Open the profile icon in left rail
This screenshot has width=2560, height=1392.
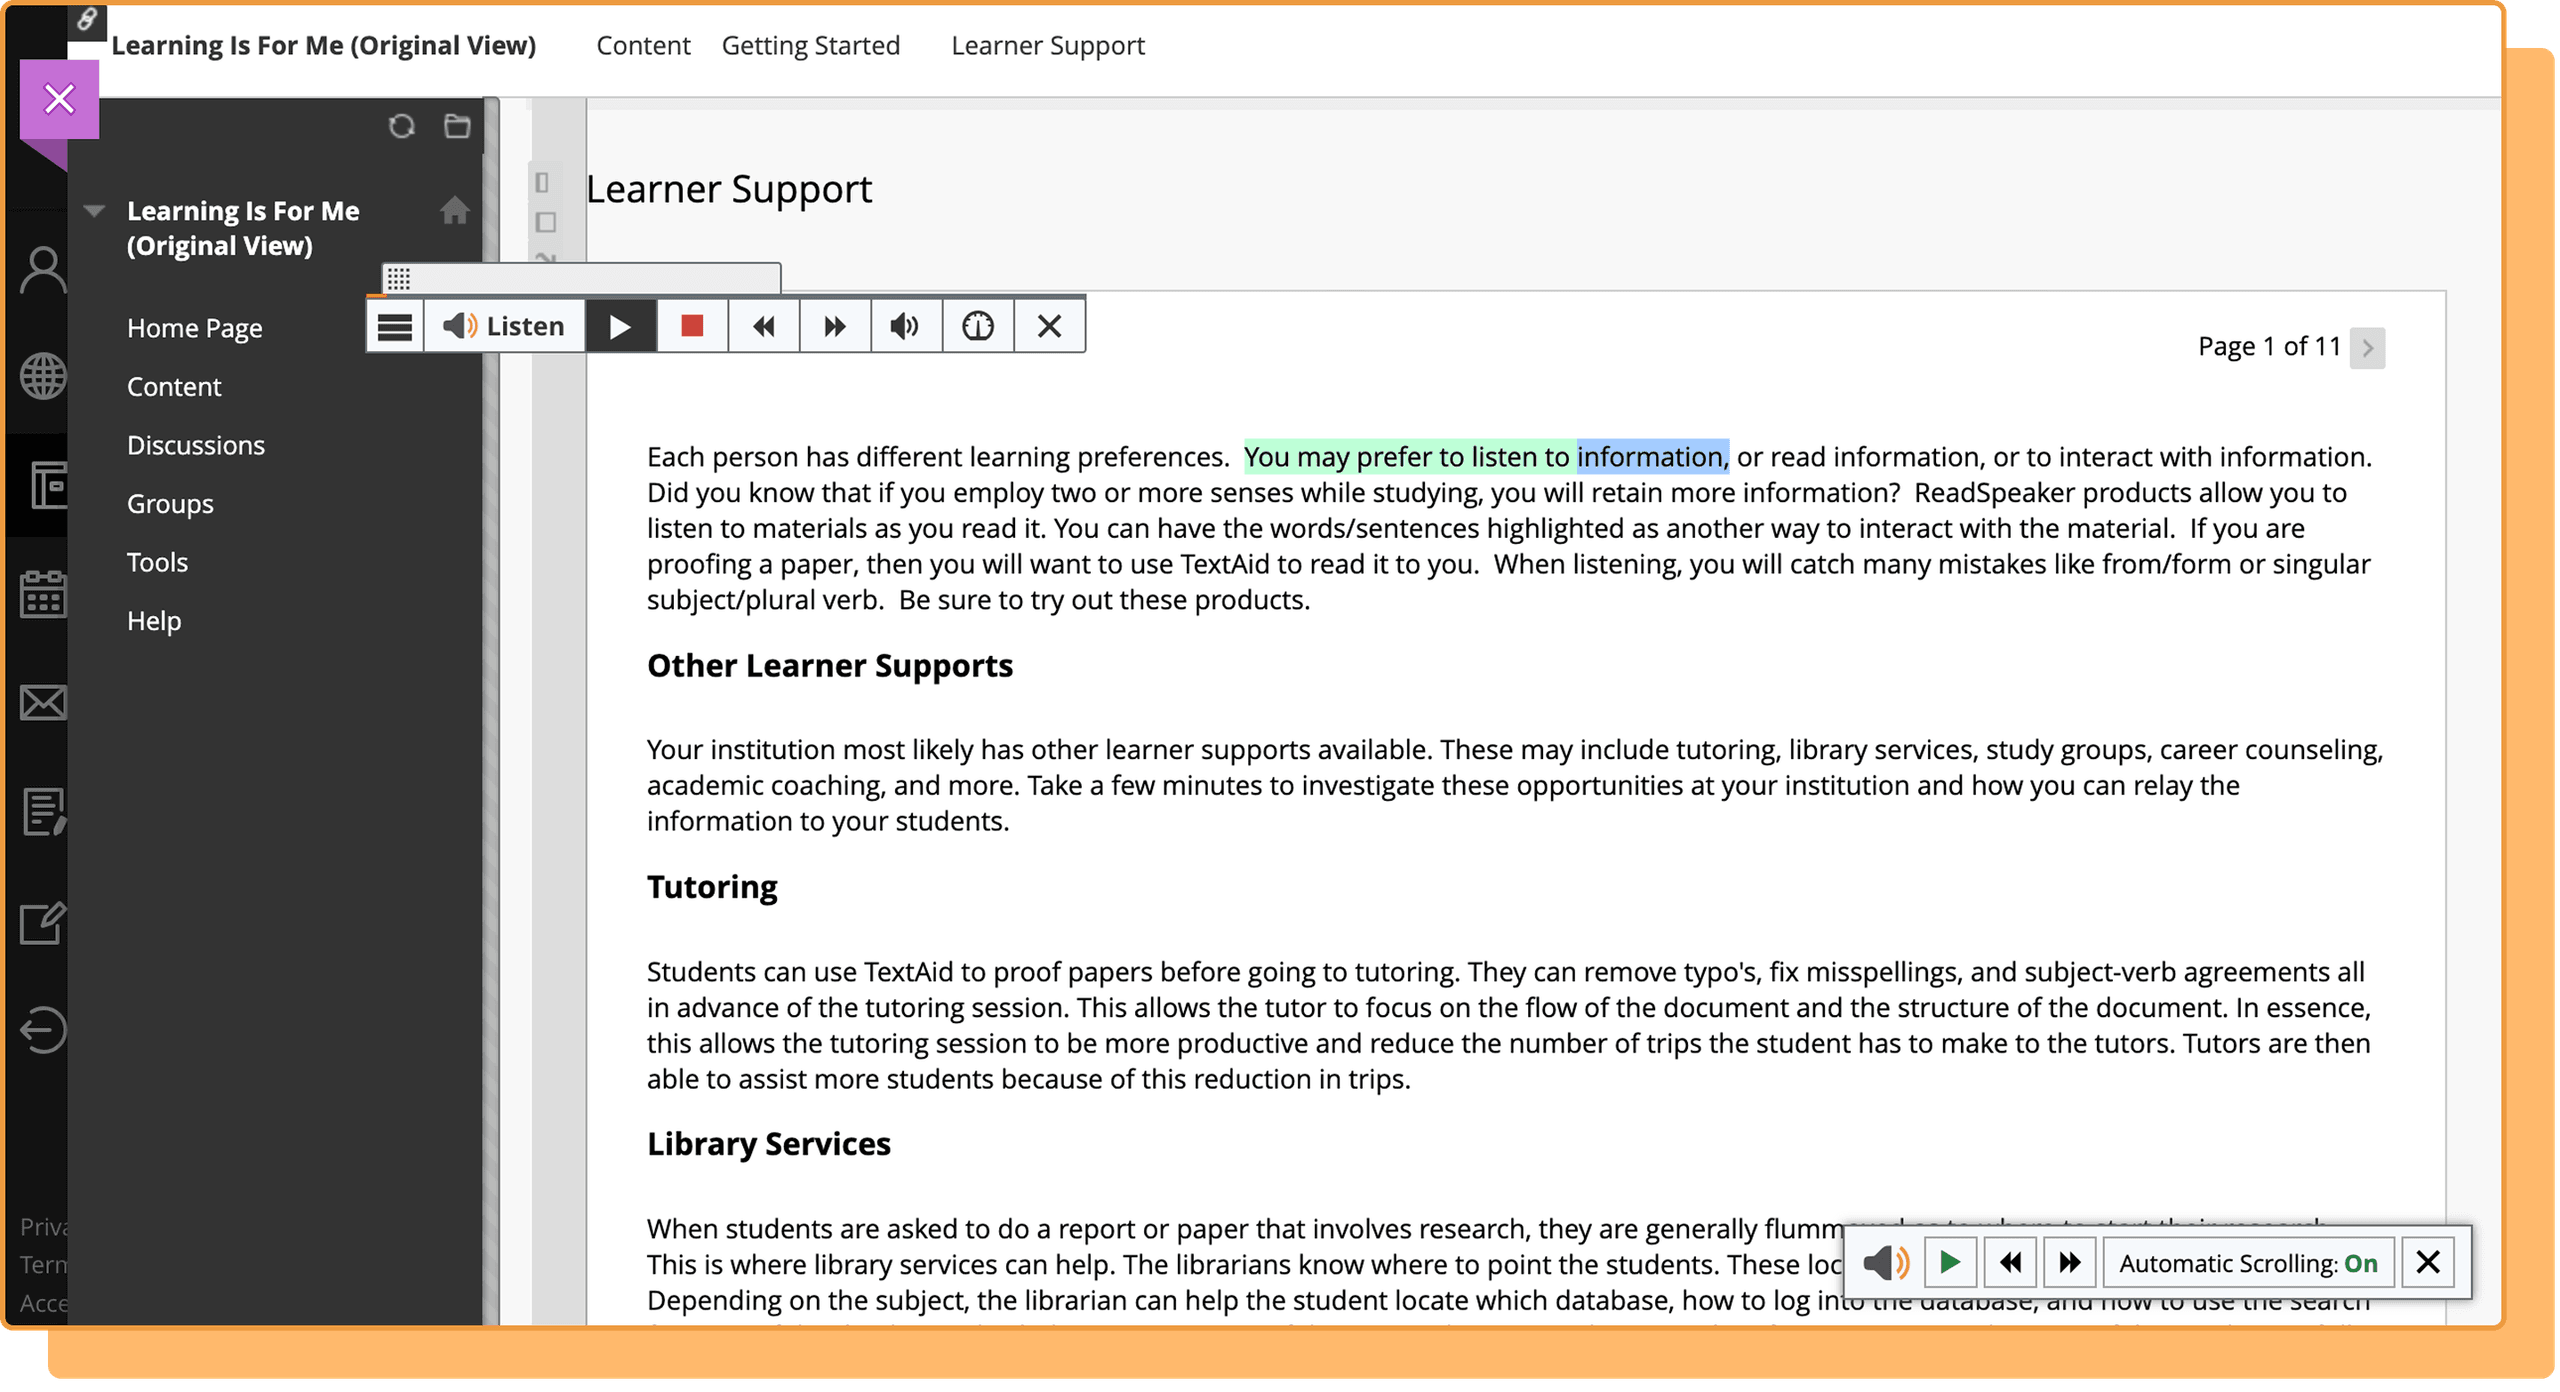pos(43,270)
